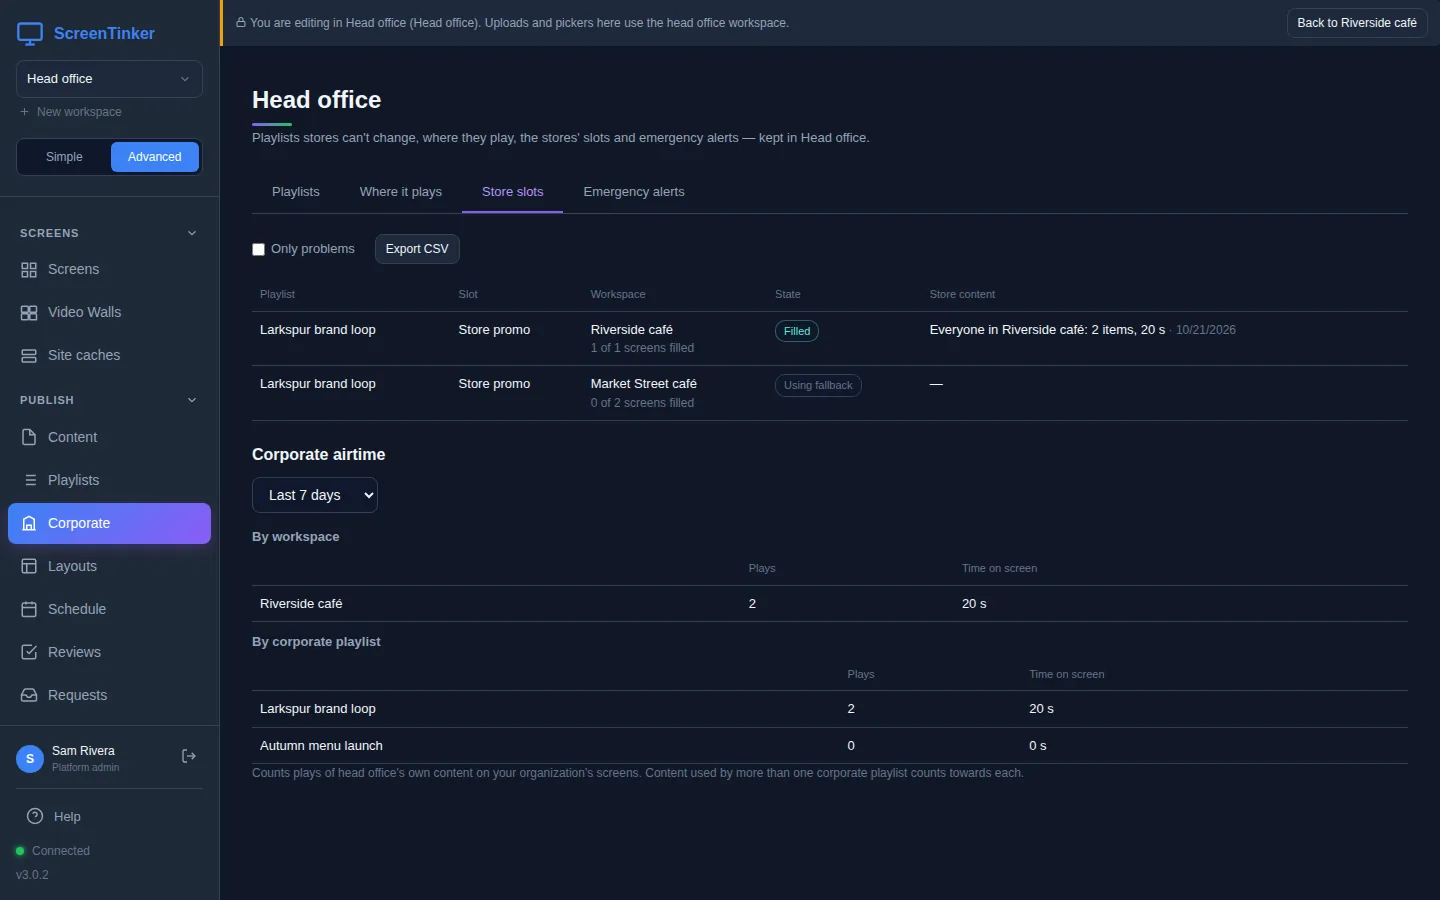This screenshot has width=1440, height=900.
Task: Collapse the PUBLISH sidebar section
Action: pos(192,400)
